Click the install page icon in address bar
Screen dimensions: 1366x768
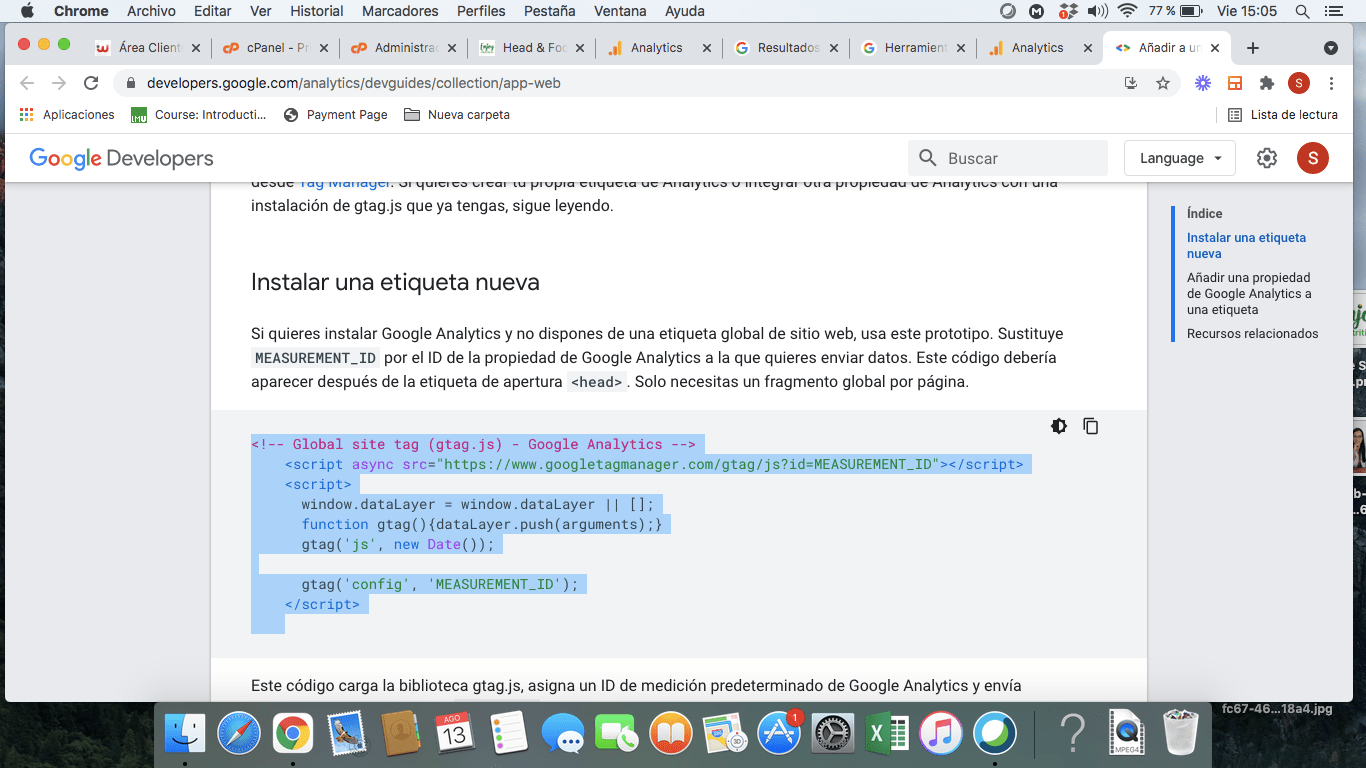click(x=1131, y=83)
